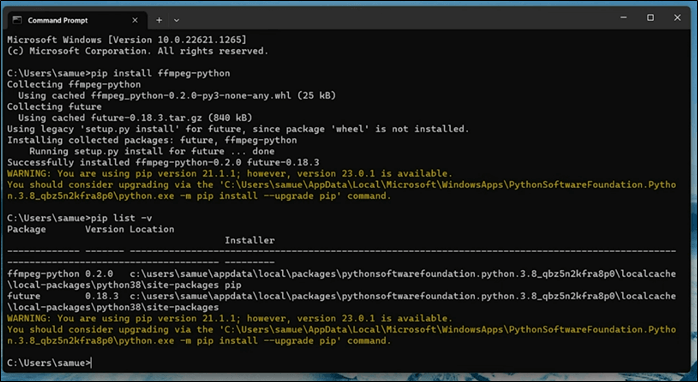The image size is (698, 382).
Task: Click the Microsoft Corporation copyright line
Action: click(138, 51)
